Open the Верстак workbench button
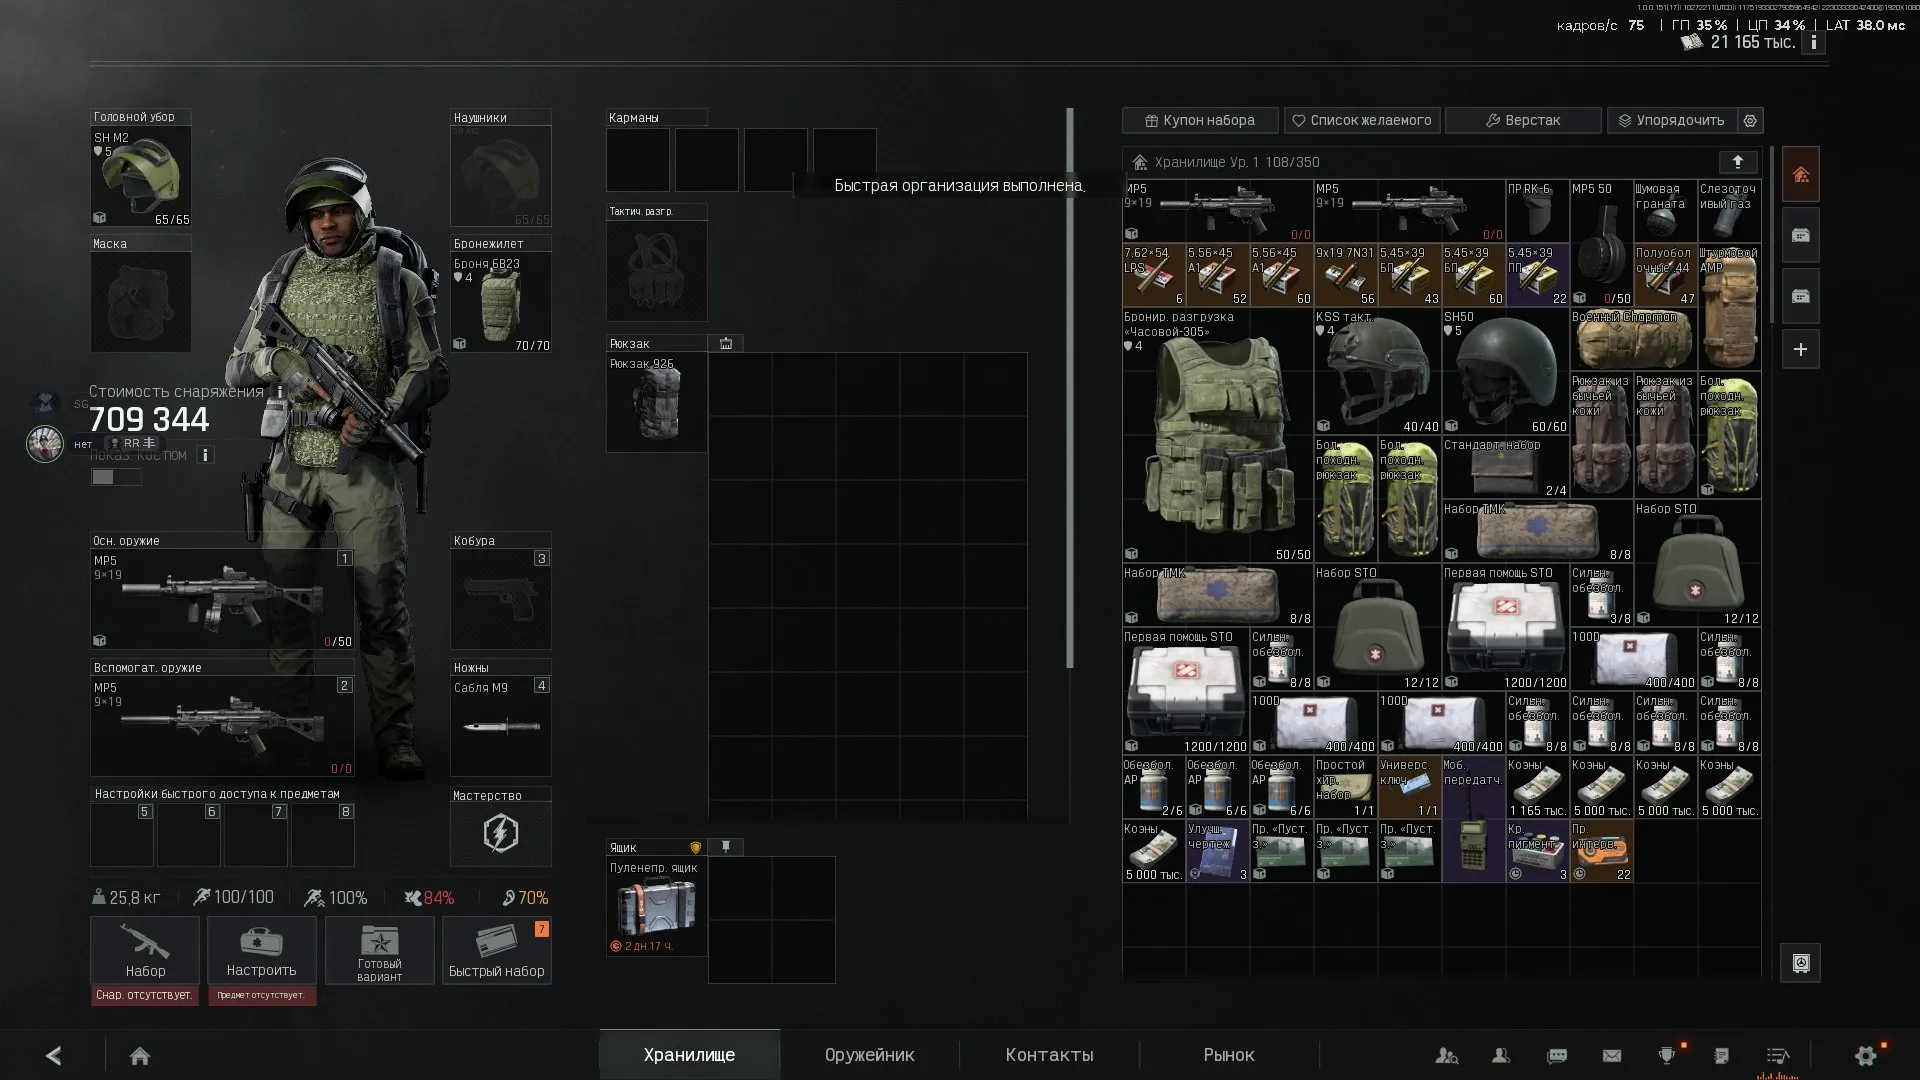 [x=1523, y=120]
